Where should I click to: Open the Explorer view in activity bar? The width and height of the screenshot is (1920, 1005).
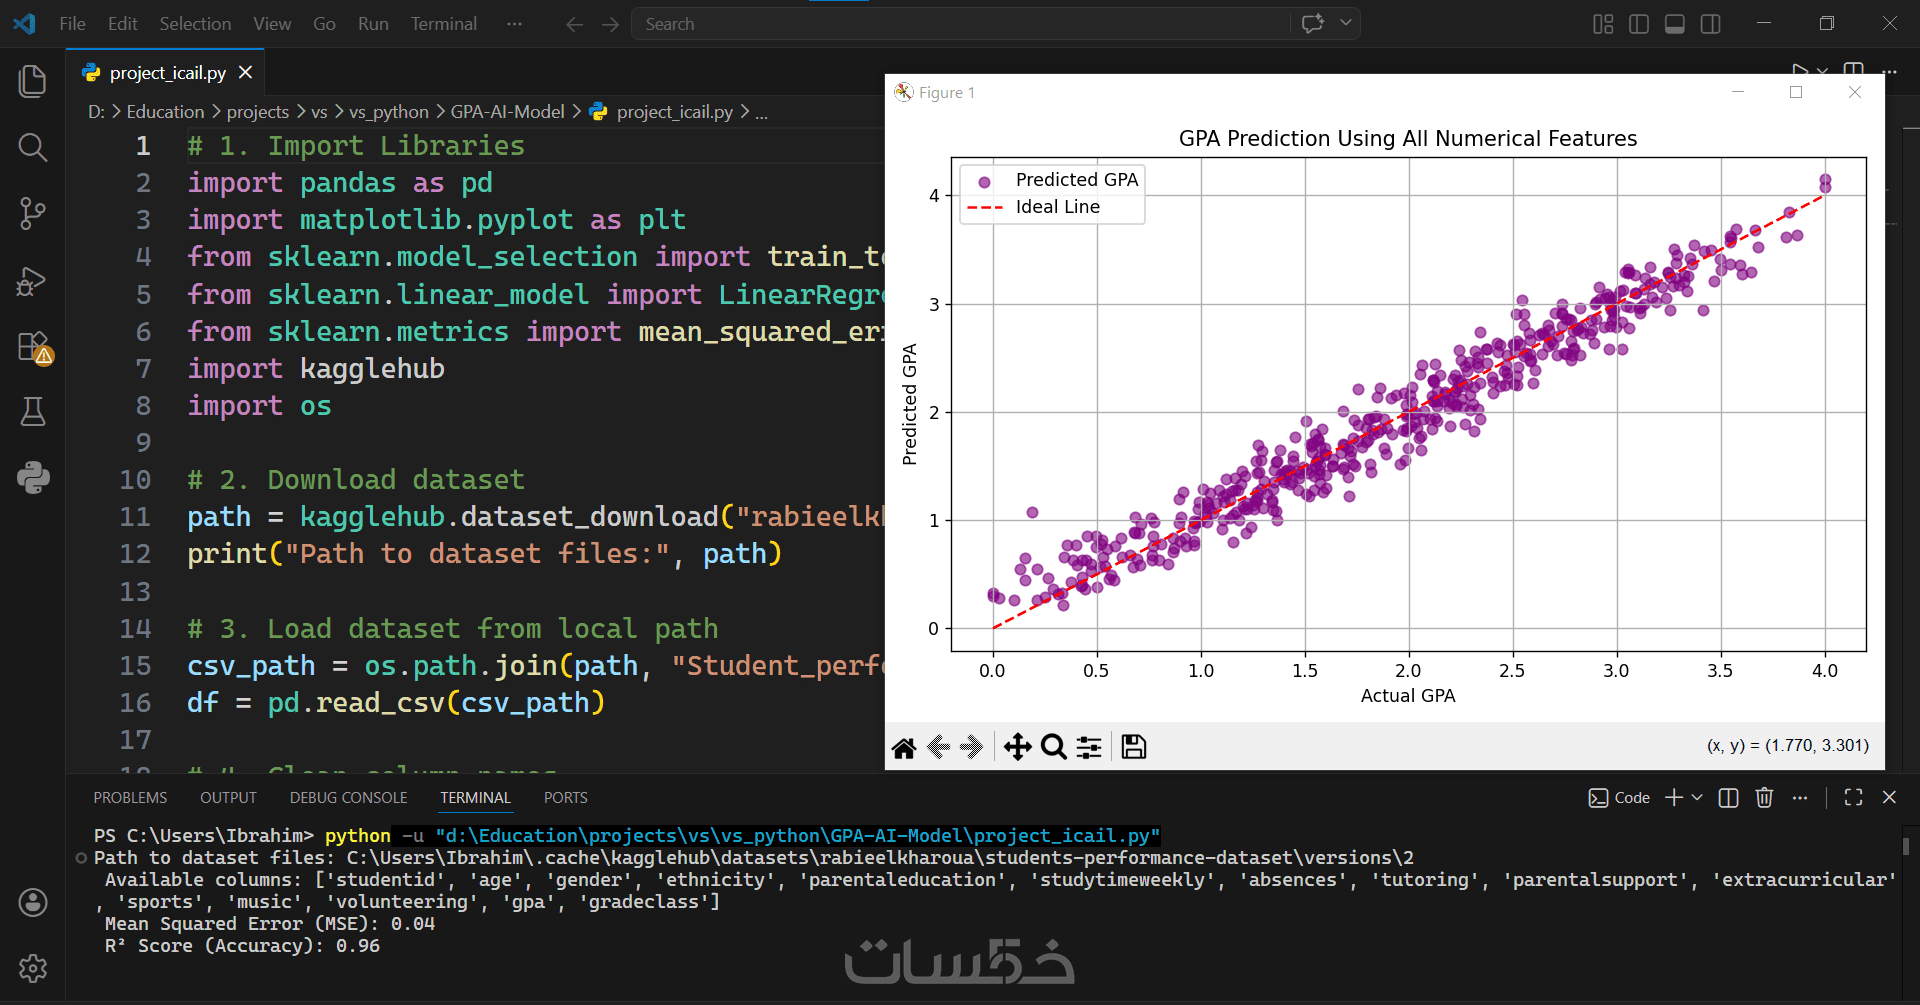(33, 81)
